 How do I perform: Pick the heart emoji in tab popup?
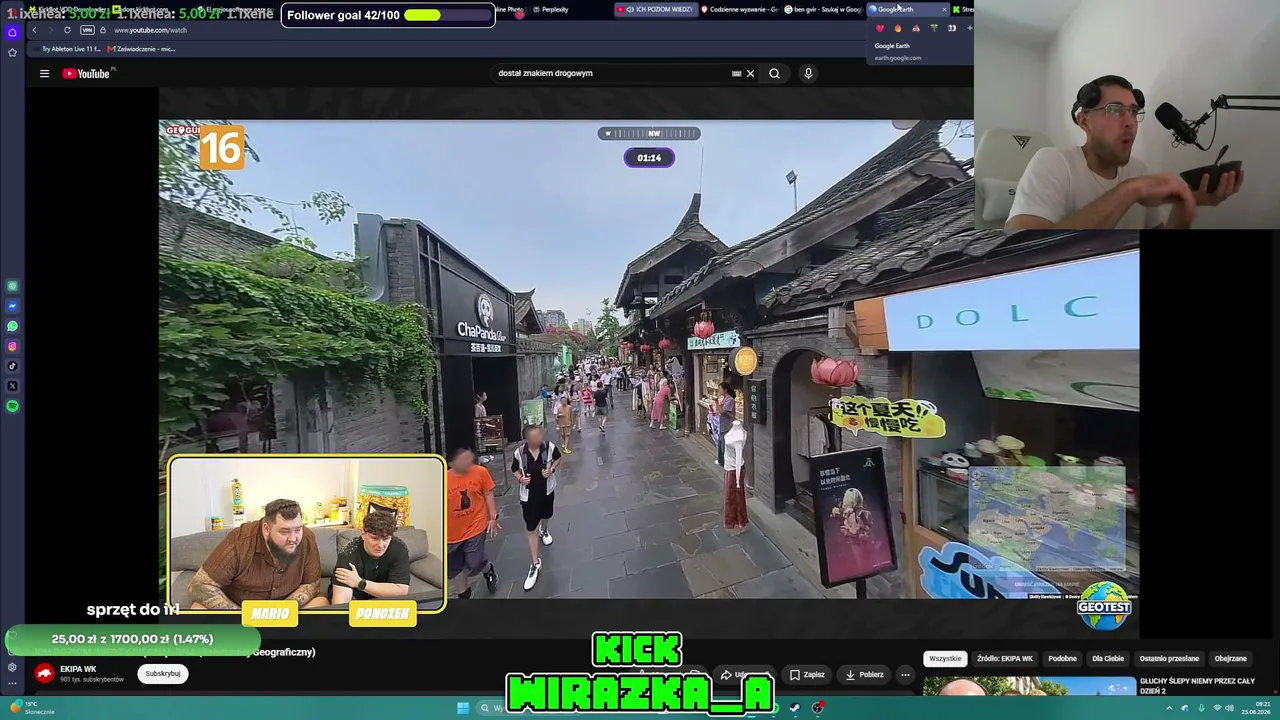coord(880,28)
